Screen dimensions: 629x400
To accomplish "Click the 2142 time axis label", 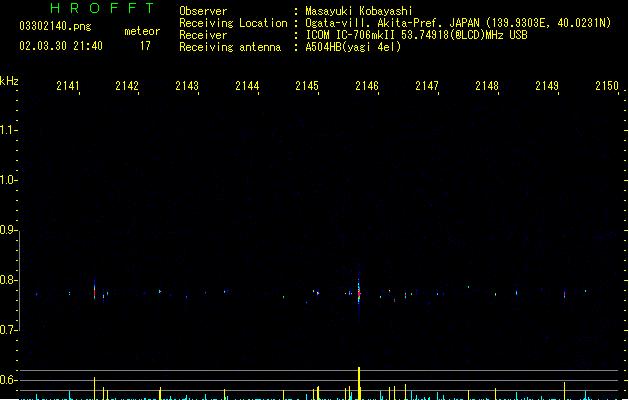I will tap(127, 86).
